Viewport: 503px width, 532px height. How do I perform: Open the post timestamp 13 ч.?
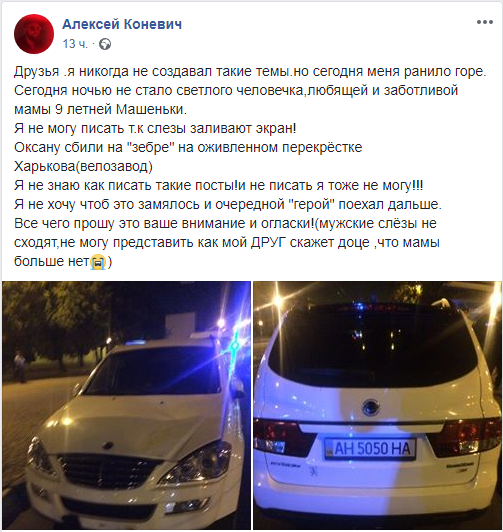(75, 44)
